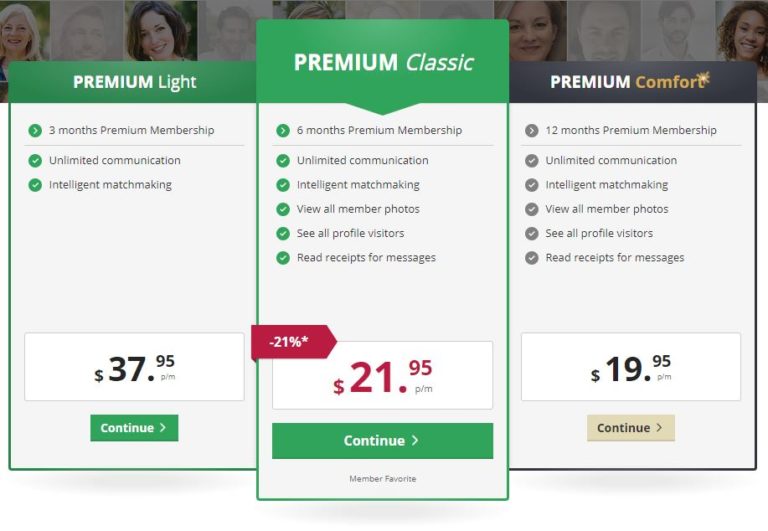The width and height of the screenshot is (768, 531).
Task: Click checkmark next to Read receipts in Classic plan
Action: (x=283, y=258)
